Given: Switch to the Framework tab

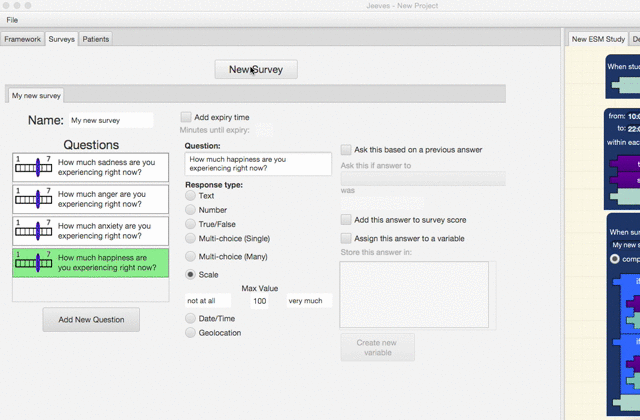Looking at the screenshot, I should pyautogui.click(x=22, y=39).
